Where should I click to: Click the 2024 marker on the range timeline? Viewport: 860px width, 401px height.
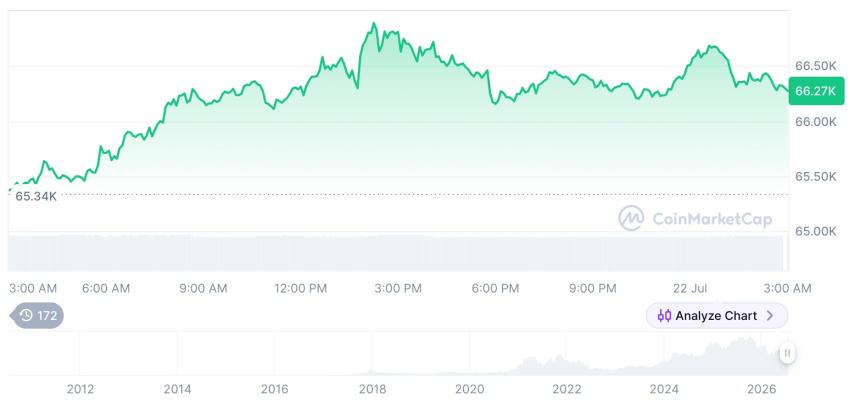click(664, 389)
